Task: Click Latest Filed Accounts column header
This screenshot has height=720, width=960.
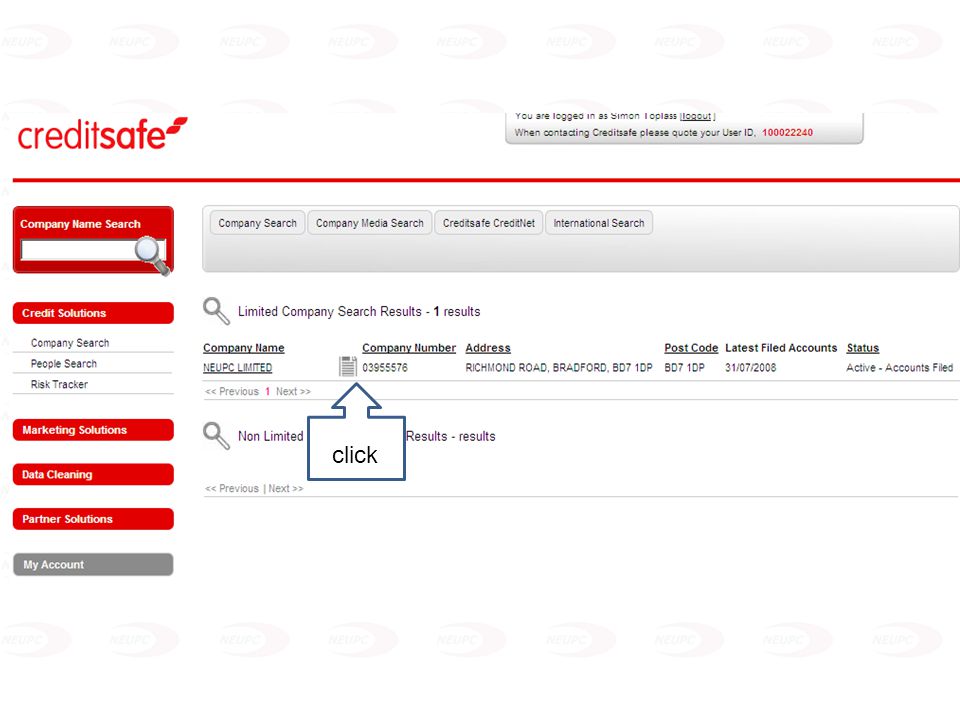Action: pos(781,348)
